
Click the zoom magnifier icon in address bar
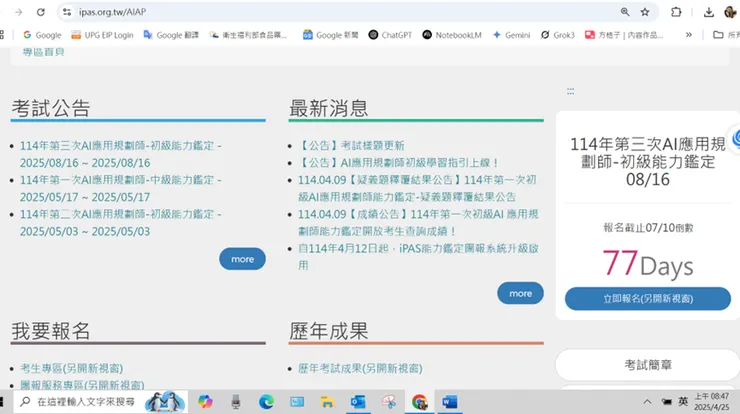coord(625,12)
